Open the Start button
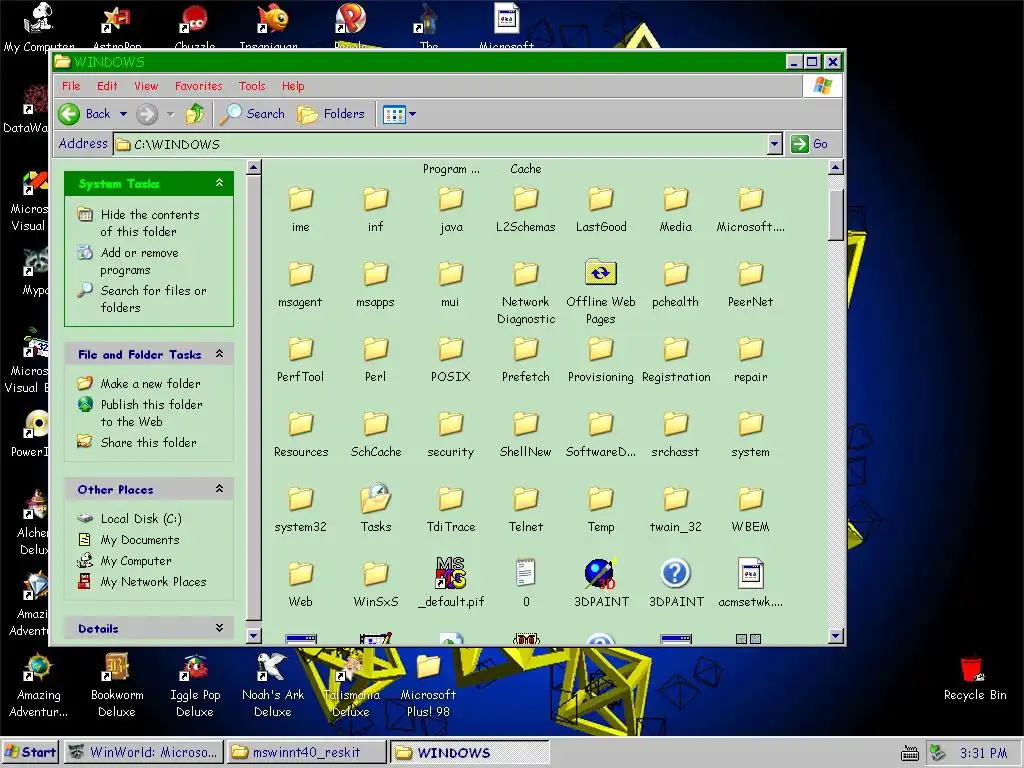Viewport: 1024px width, 768px height. point(30,752)
